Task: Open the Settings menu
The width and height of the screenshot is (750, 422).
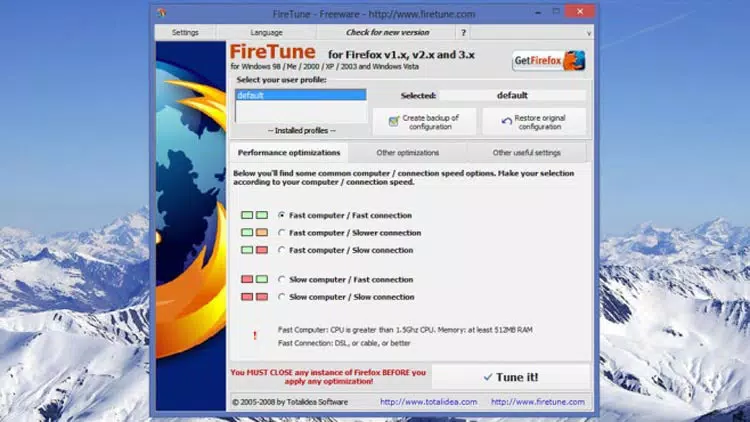Action: click(x=185, y=33)
